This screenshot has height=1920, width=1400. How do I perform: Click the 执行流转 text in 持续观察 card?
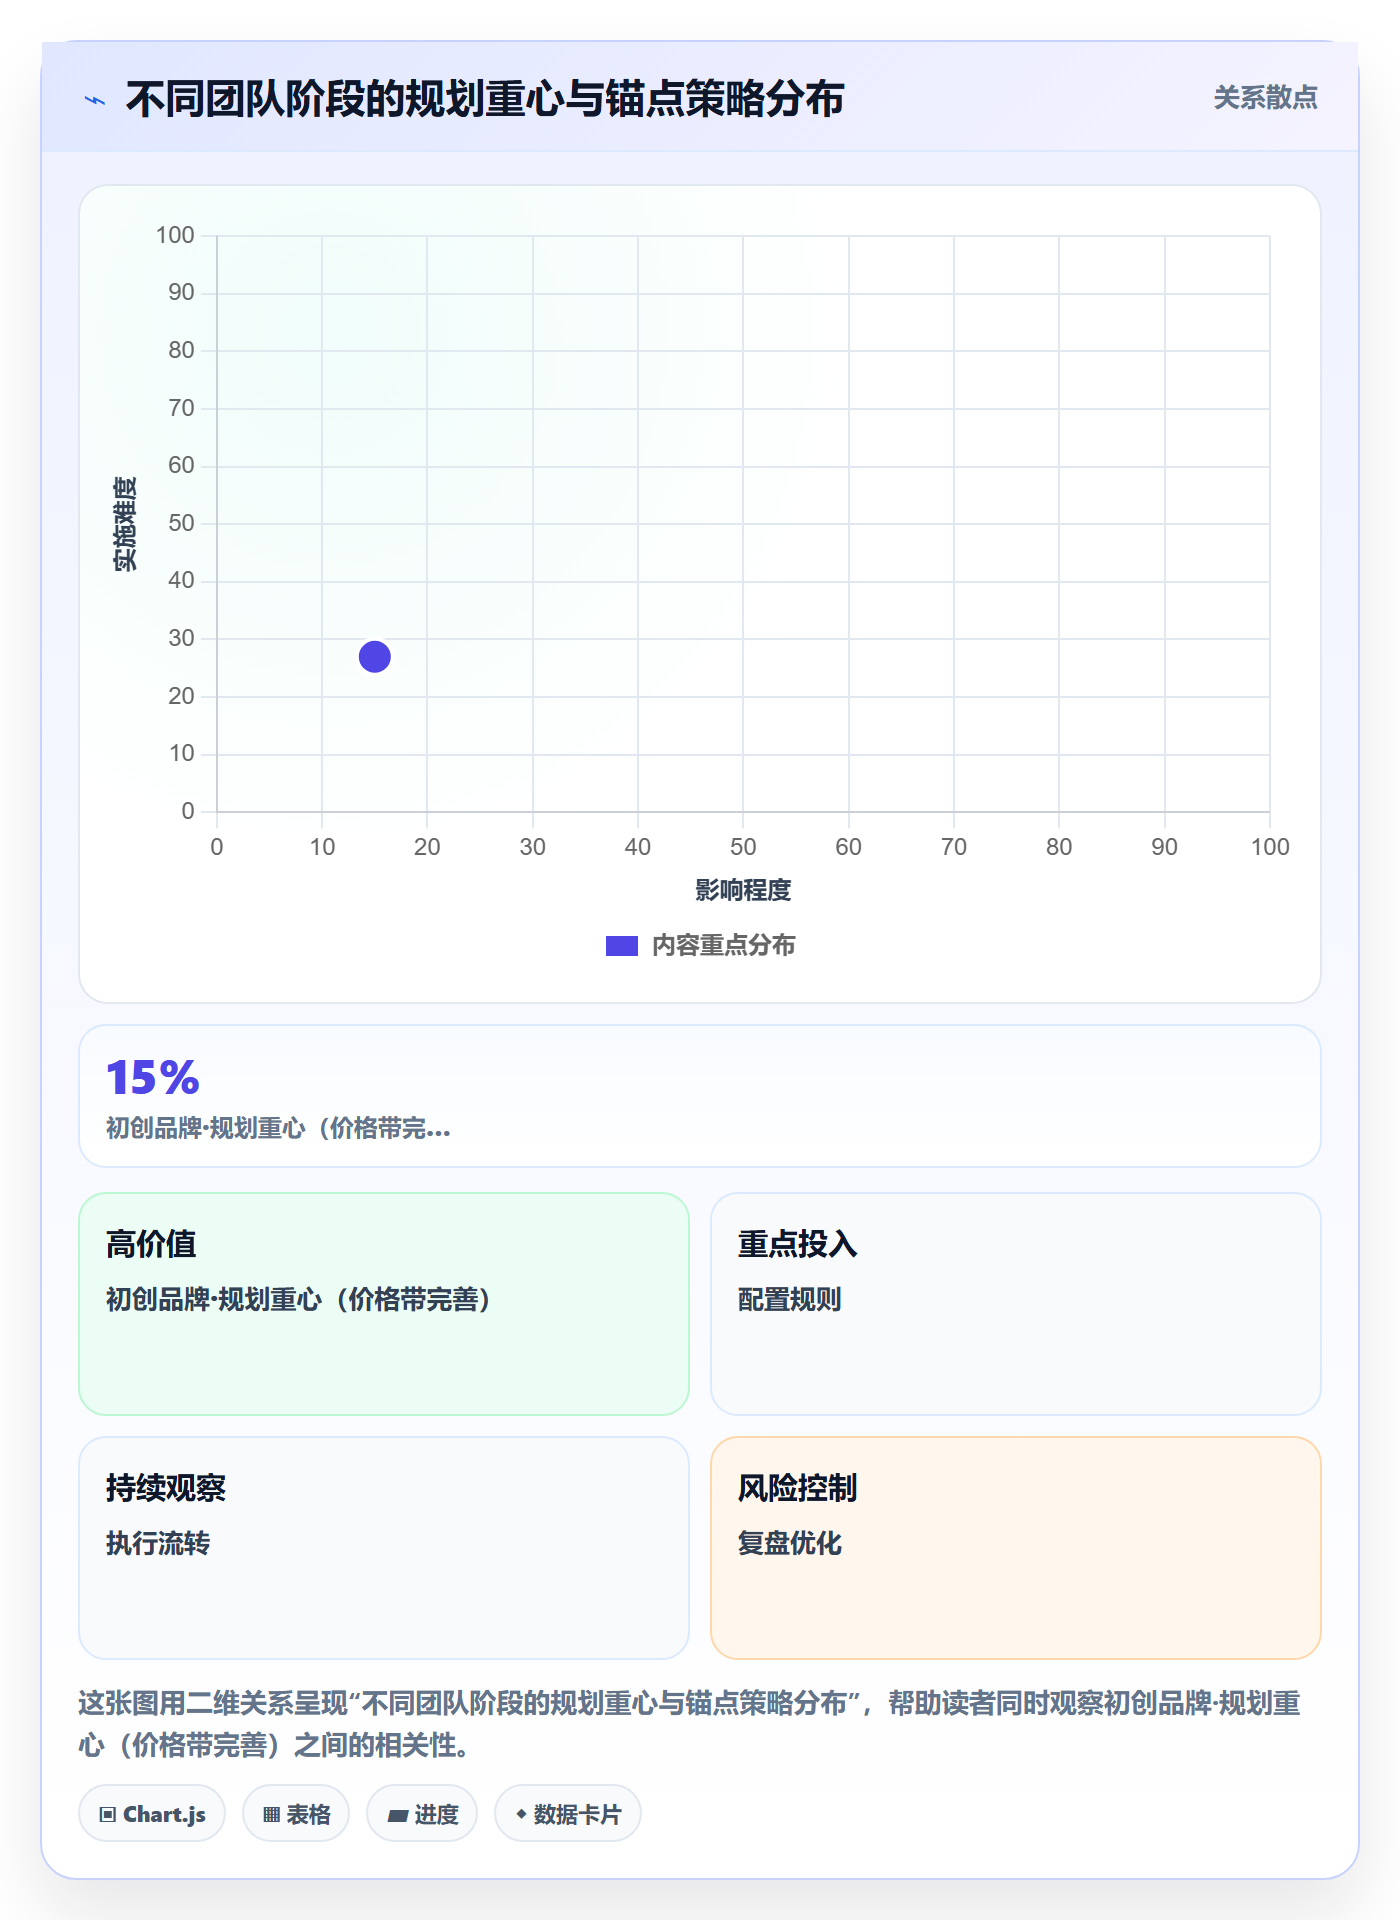pos(158,1544)
